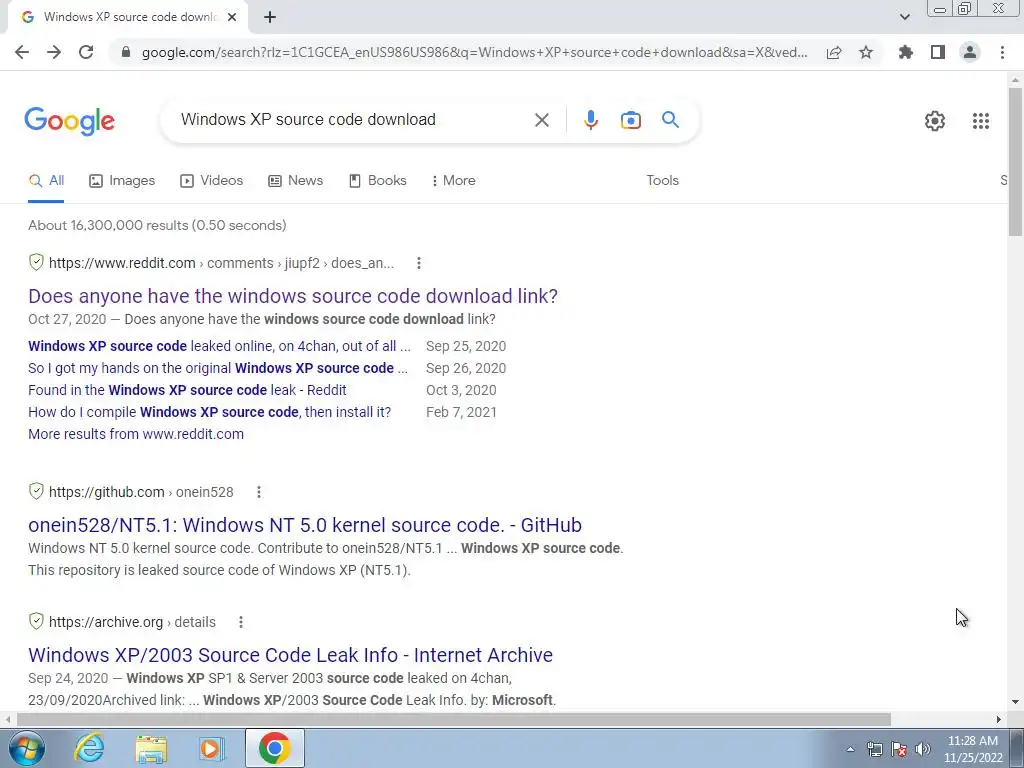1024x768 pixels.
Task: Open the Extensions puzzle icon
Action: click(906, 52)
